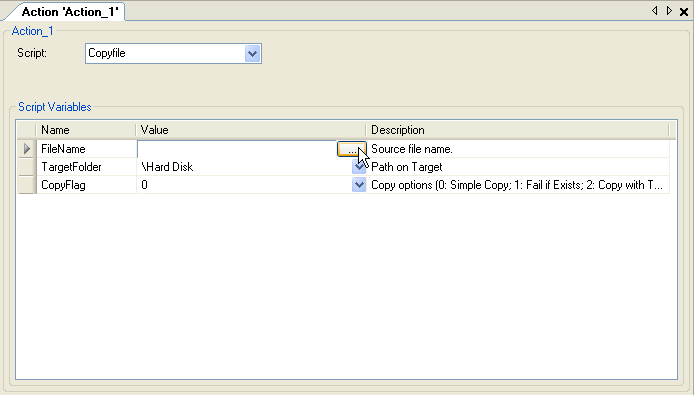
Task: Click the FileName browse ellipsis button
Action: [x=351, y=149]
